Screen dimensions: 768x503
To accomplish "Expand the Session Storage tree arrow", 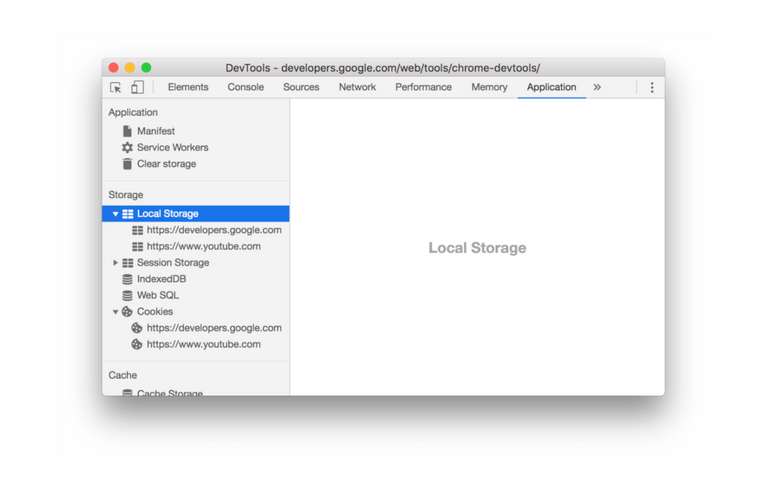I will tap(115, 263).
